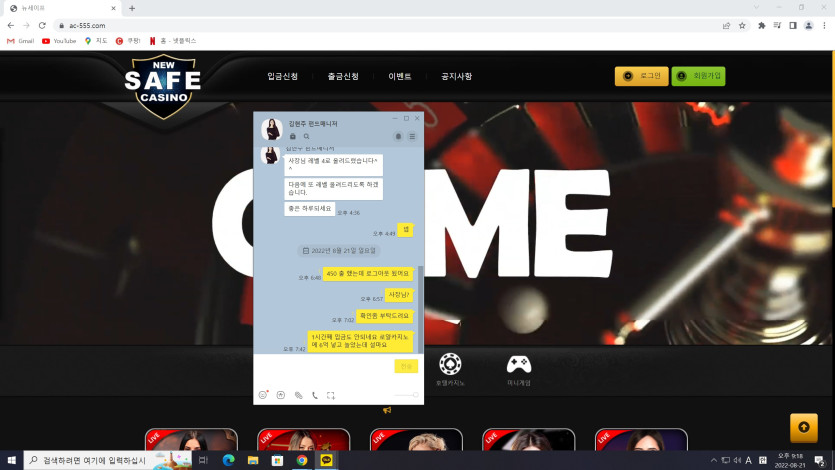Go back in the browser
This screenshot has width=835, height=470.
(x=11, y=25)
